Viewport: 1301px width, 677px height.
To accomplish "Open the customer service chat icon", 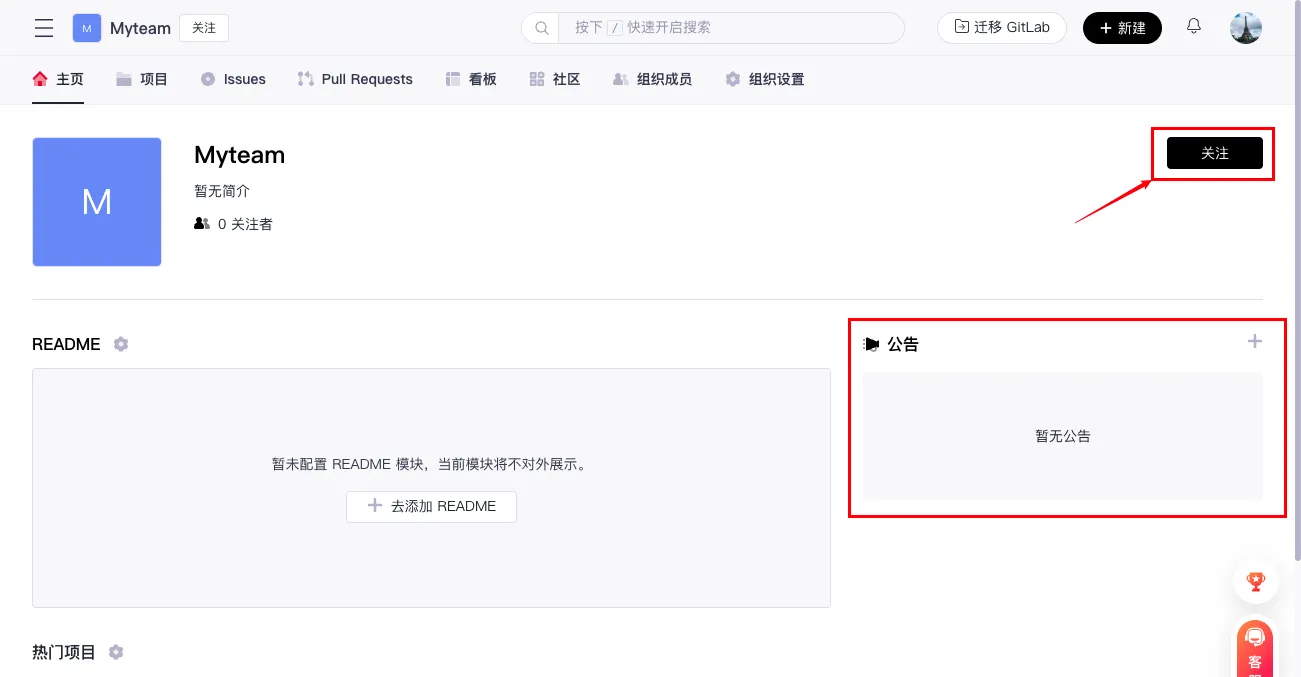I will pos(1255,646).
